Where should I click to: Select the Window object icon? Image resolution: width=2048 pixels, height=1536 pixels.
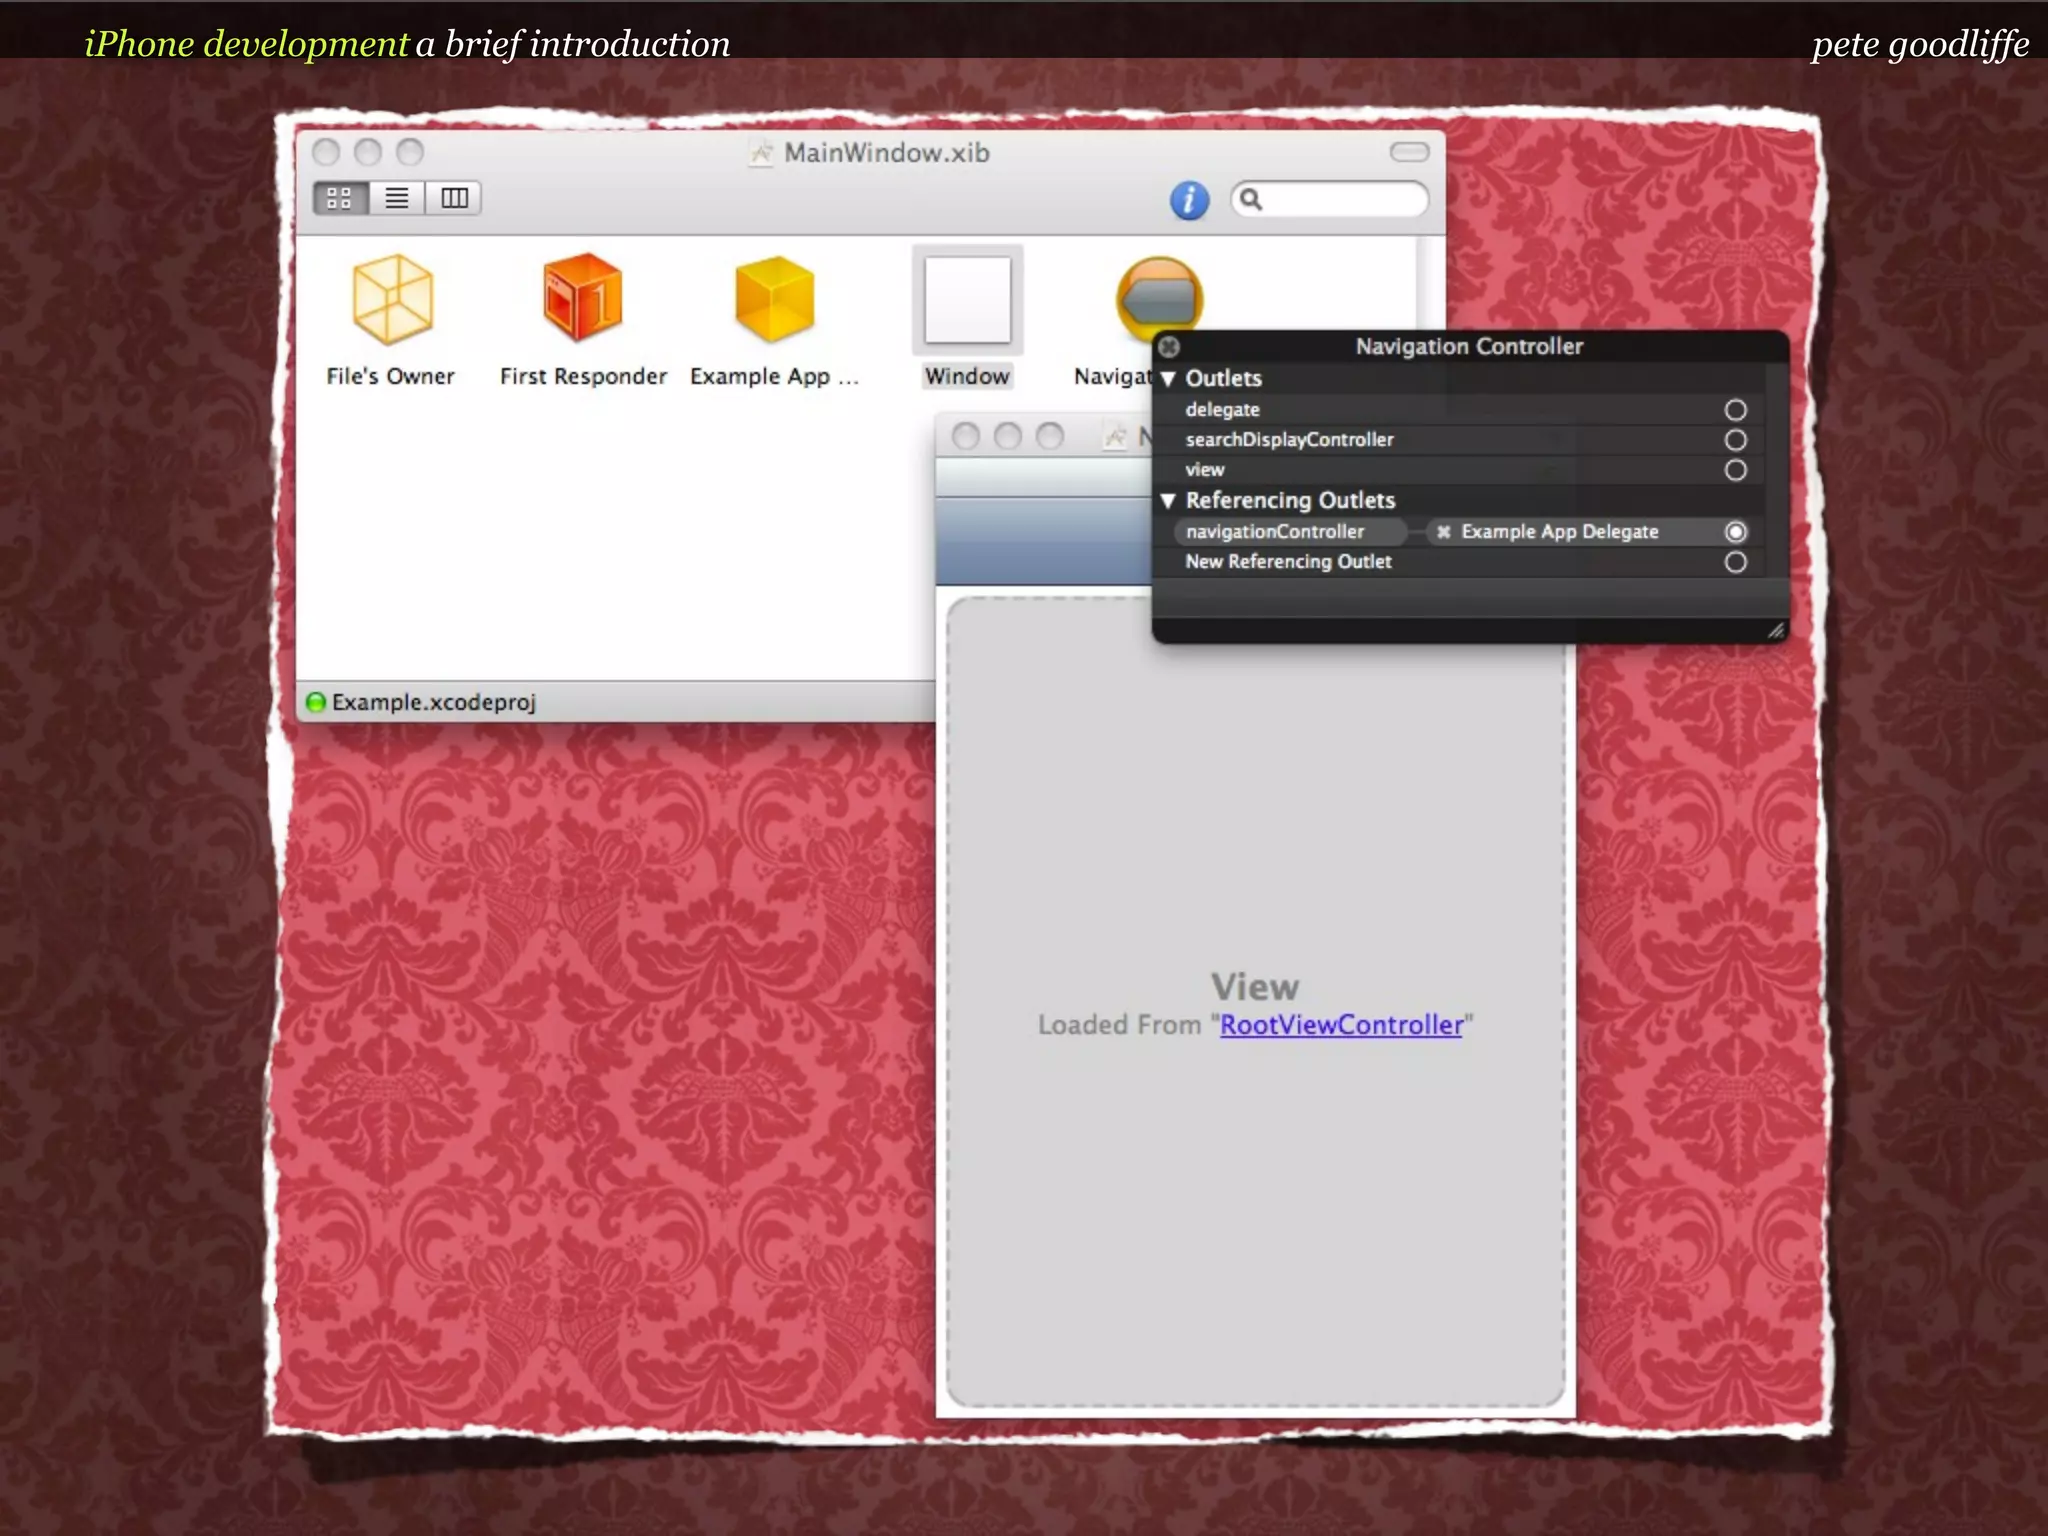(x=967, y=299)
